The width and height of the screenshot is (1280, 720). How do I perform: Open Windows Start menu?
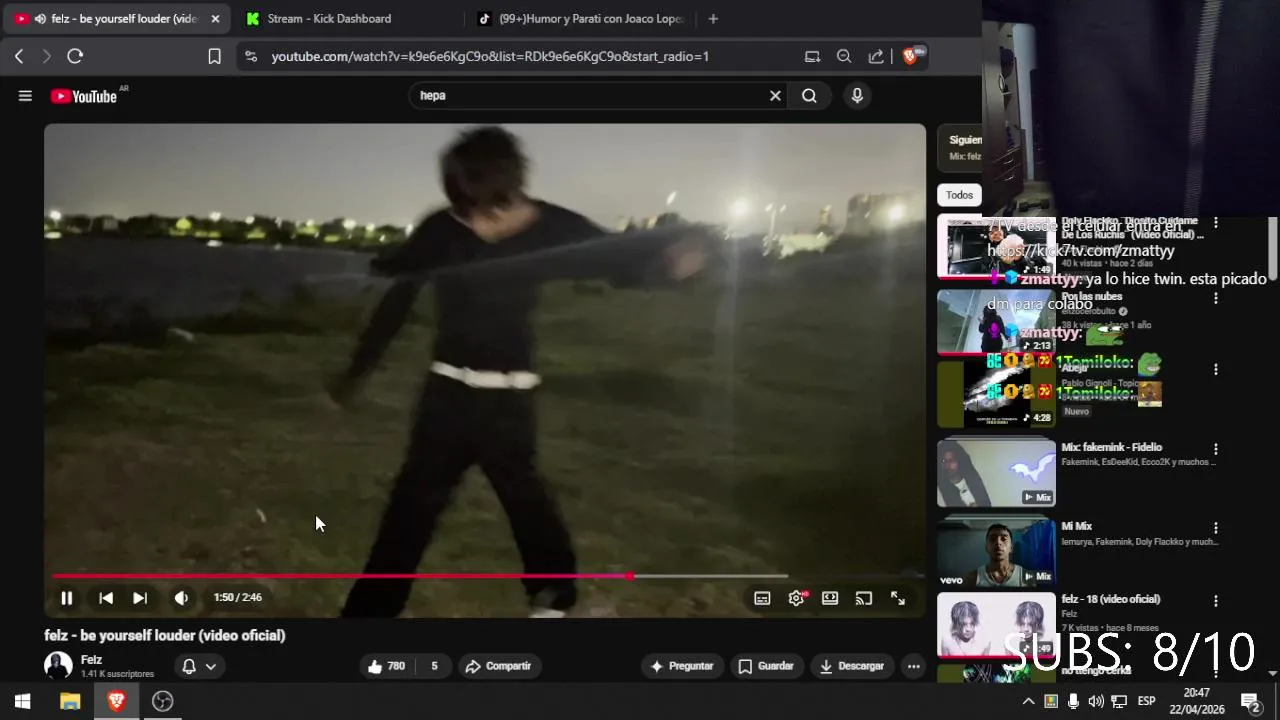click(x=22, y=701)
